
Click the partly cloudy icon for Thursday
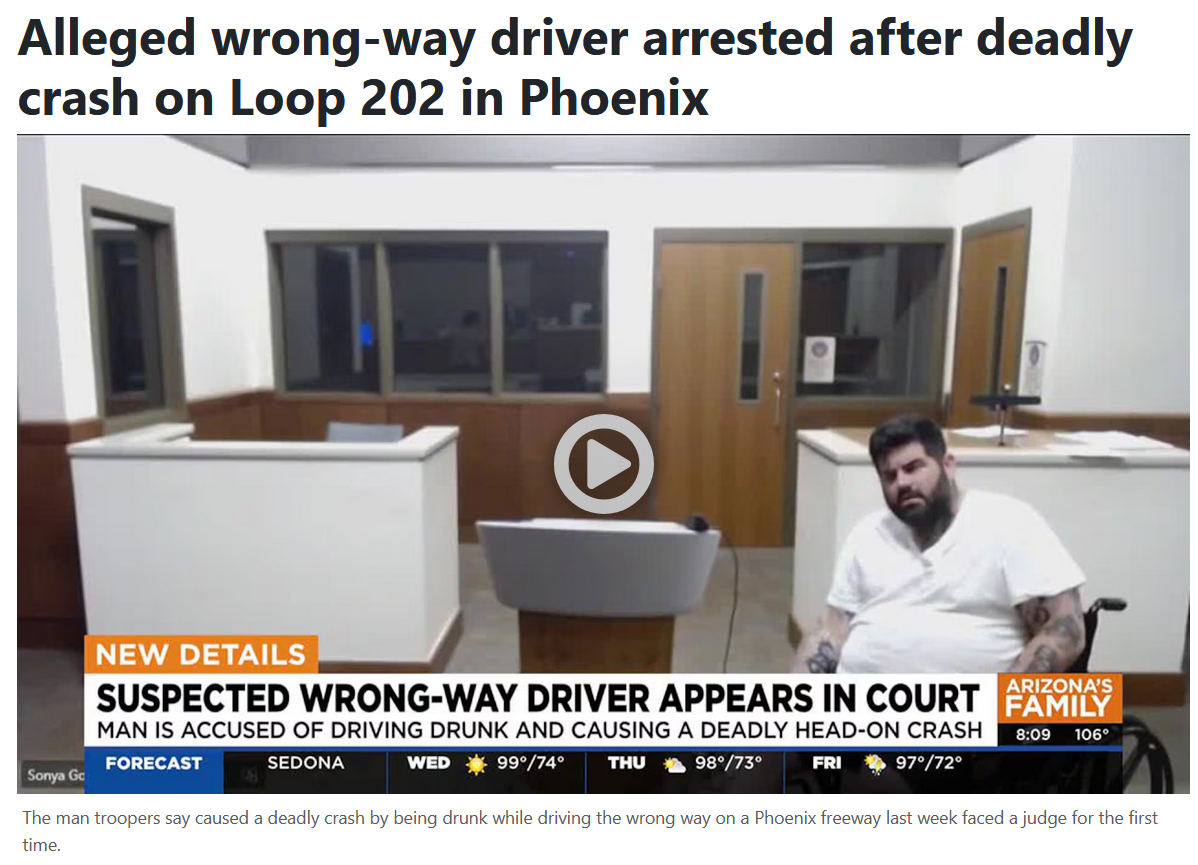674,764
